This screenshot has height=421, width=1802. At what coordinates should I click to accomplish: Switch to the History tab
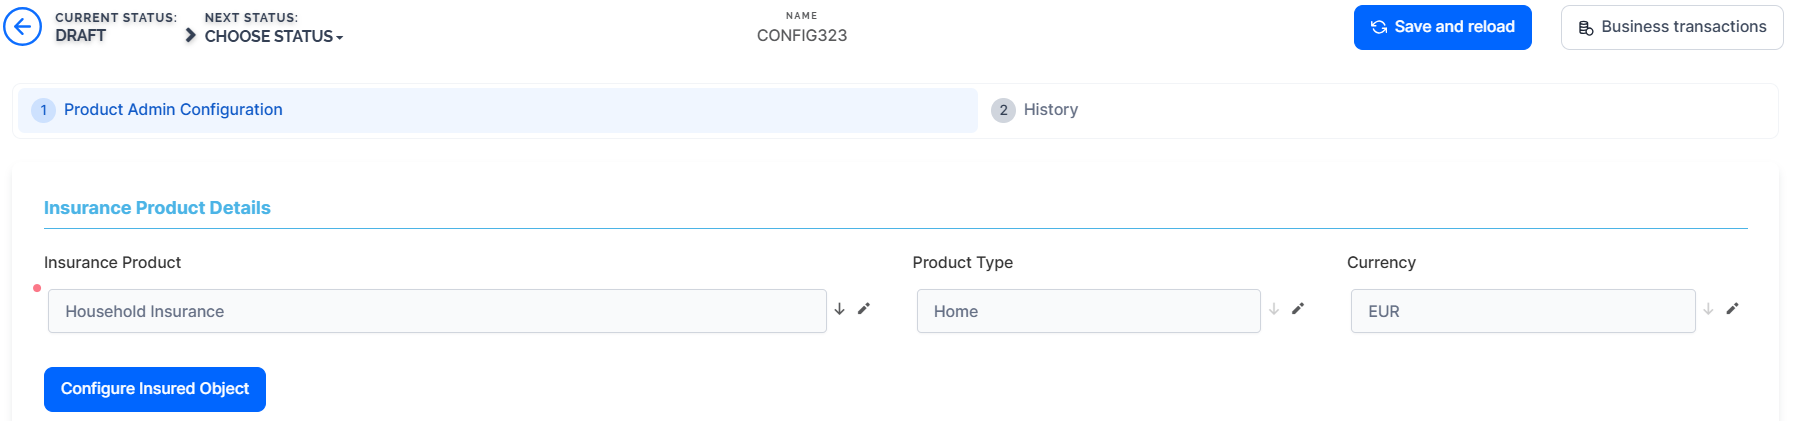coord(1050,110)
